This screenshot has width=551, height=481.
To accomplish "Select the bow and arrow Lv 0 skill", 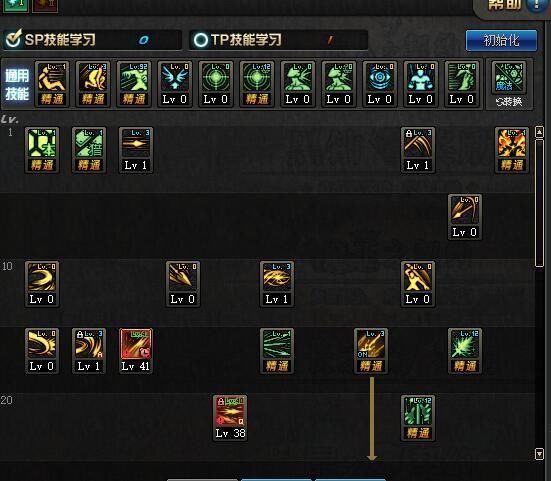I will [x=465, y=217].
